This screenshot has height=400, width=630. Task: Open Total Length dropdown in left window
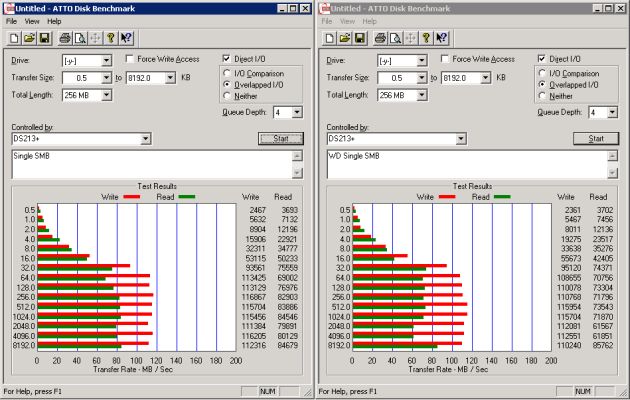click(106, 95)
